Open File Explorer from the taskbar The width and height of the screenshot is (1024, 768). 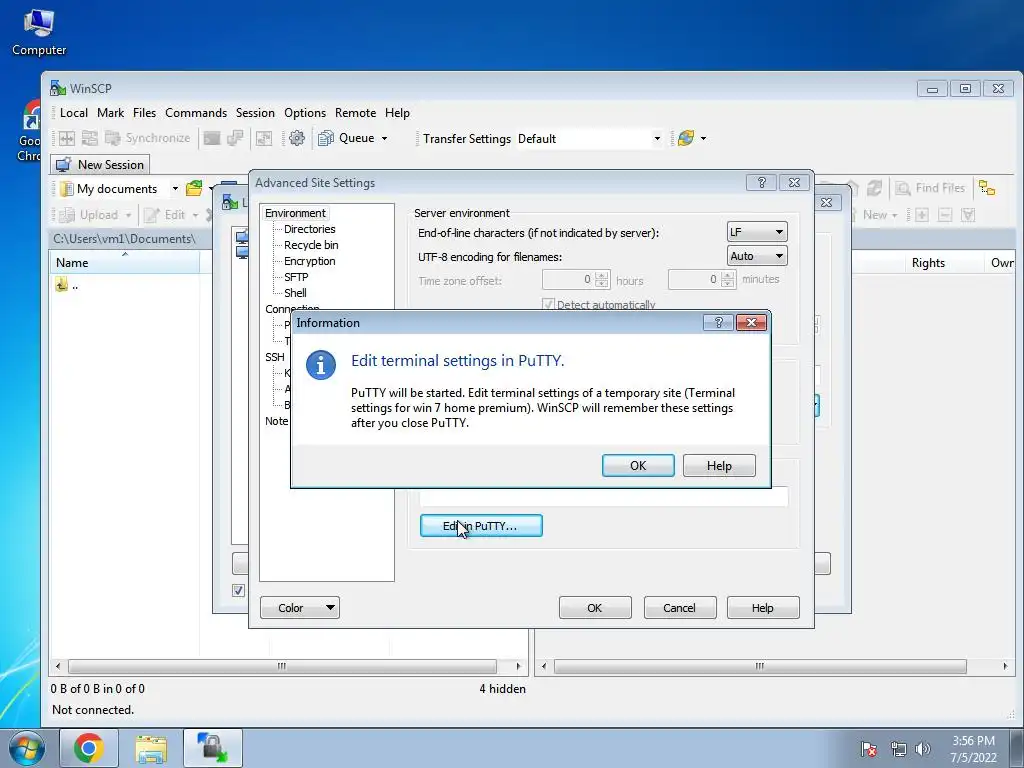pos(151,748)
